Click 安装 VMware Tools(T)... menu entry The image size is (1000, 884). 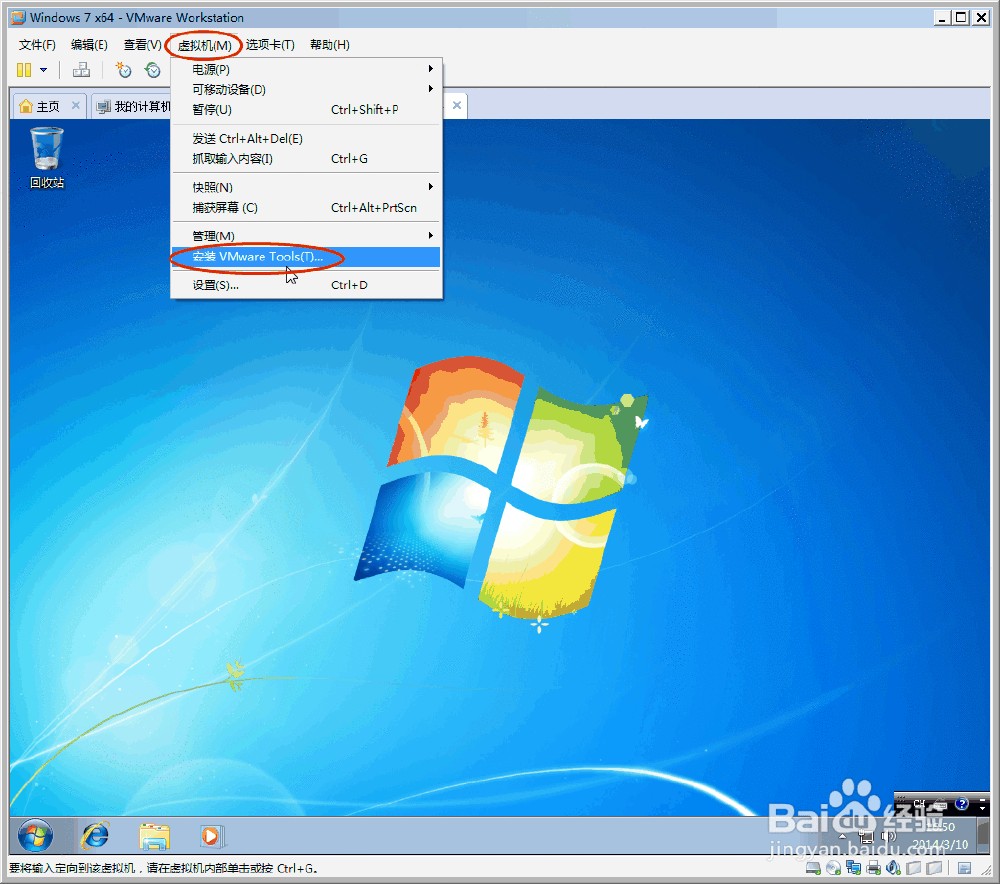point(306,256)
